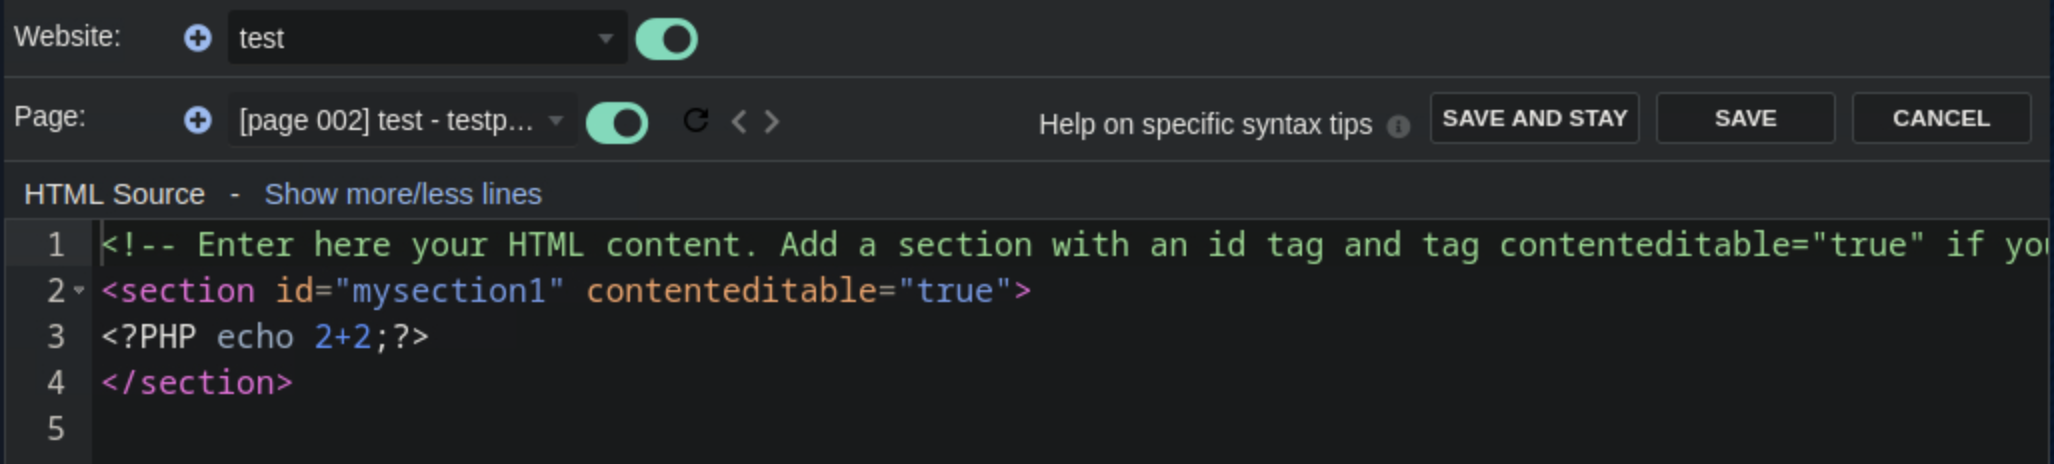Click line number 5 in the gutter
Image resolution: width=2054 pixels, height=464 pixels.
point(56,429)
